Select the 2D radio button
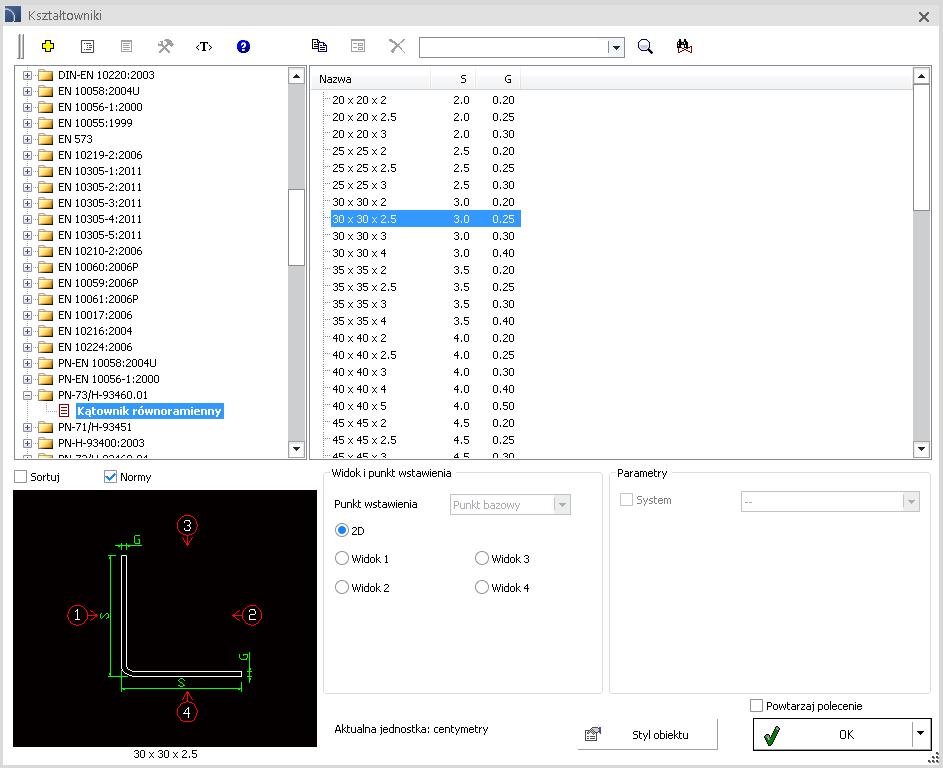943x768 pixels. click(x=342, y=530)
